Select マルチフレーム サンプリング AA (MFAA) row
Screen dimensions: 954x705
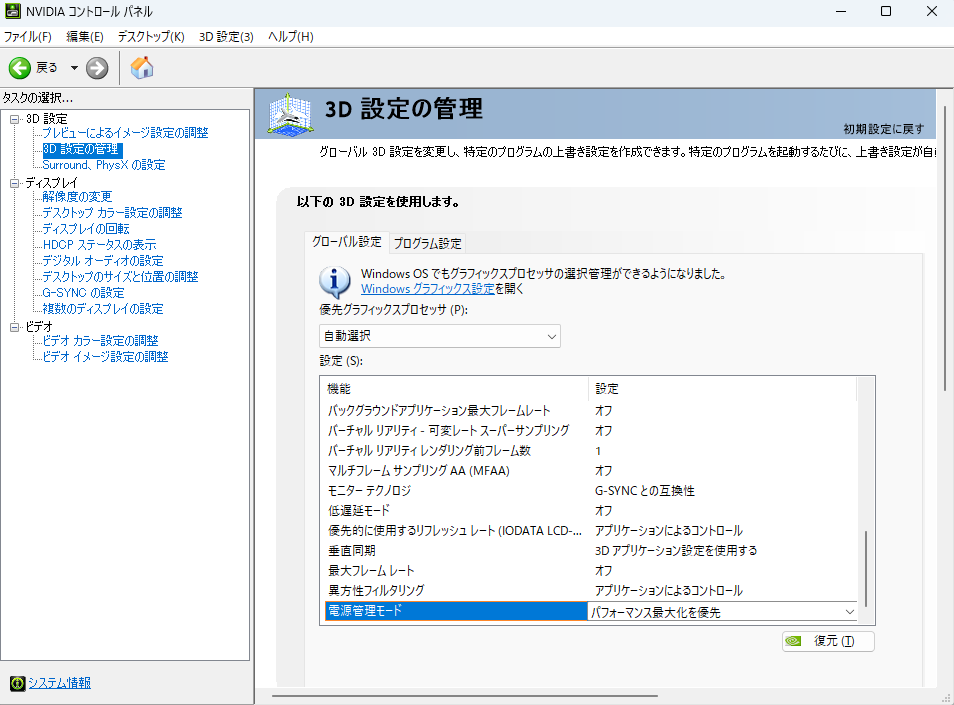590,471
